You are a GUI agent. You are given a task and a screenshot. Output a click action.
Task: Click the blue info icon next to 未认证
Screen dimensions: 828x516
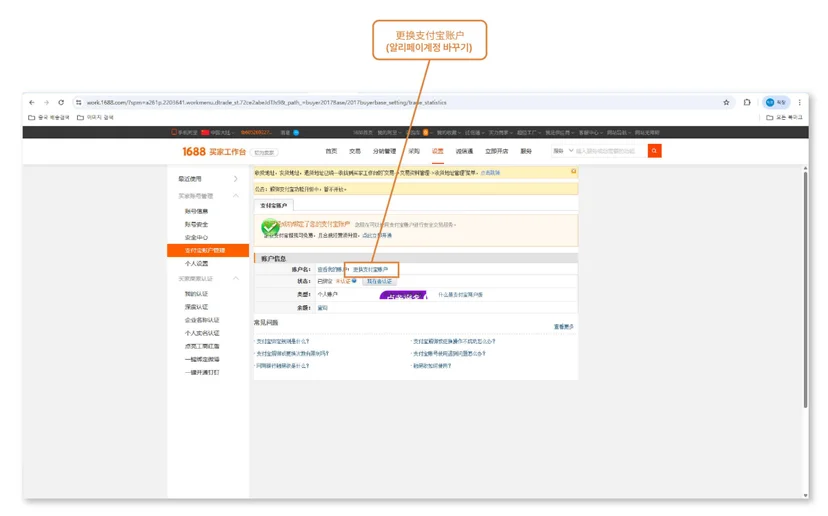click(x=354, y=281)
